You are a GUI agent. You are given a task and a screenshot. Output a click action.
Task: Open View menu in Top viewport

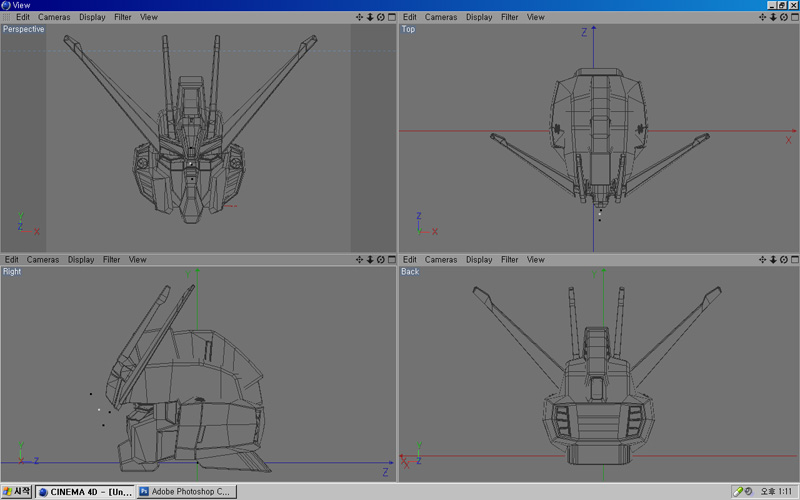536,17
